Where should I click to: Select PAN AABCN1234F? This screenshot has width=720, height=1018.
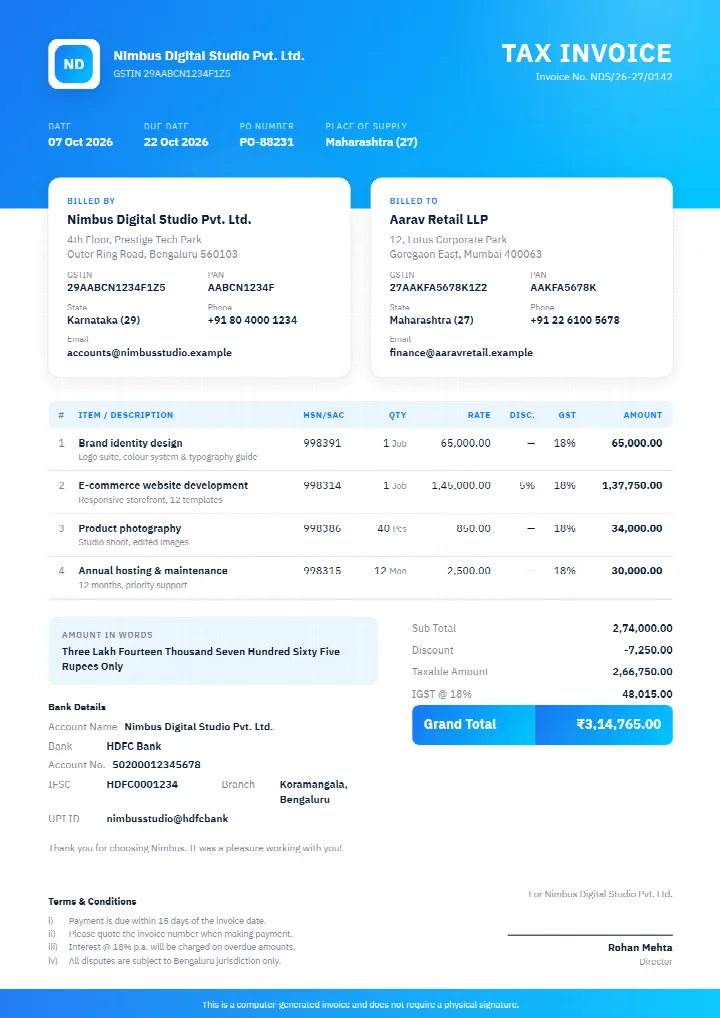(241, 287)
